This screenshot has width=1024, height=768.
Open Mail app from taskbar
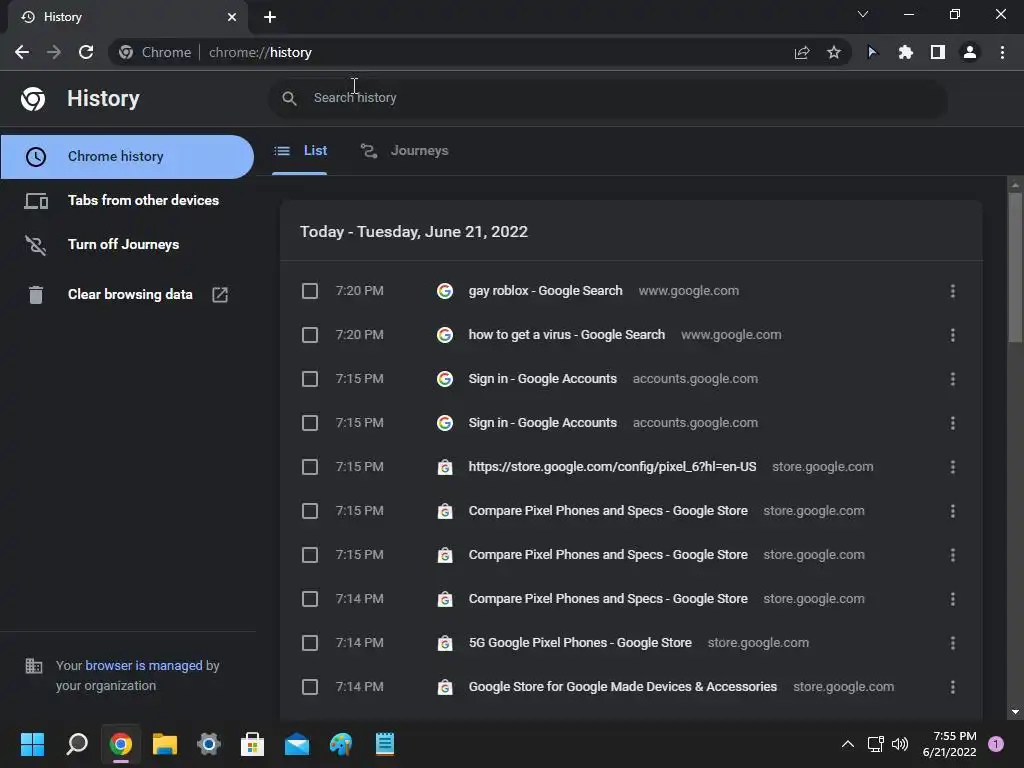click(x=297, y=744)
